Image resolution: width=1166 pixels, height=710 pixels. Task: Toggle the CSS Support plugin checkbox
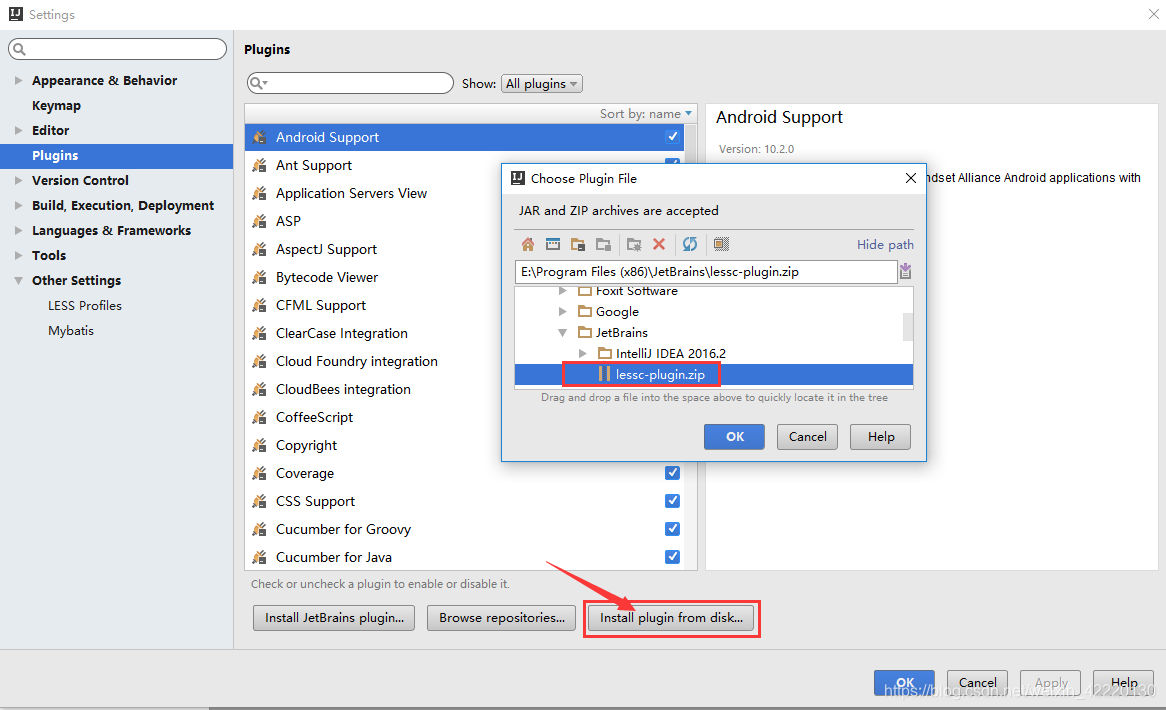click(x=672, y=501)
